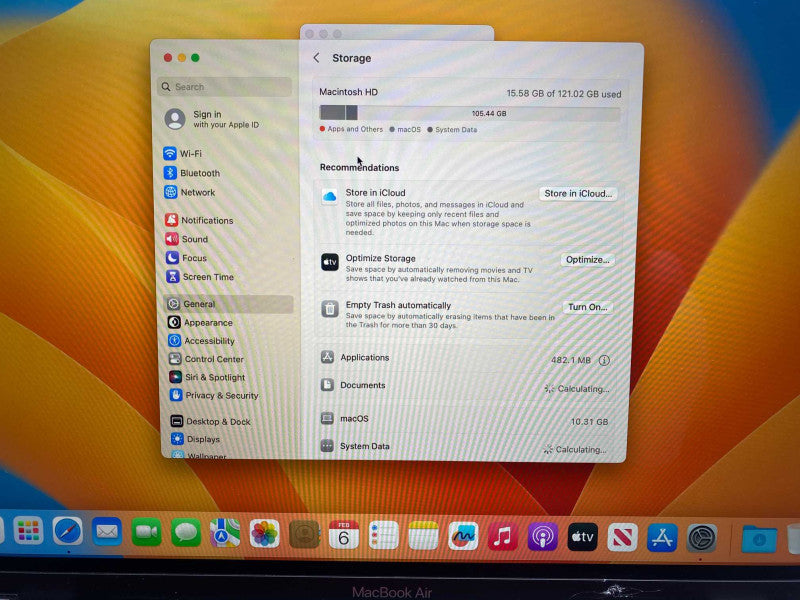The width and height of the screenshot is (800, 600).
Task: Go back using the Storage back chevron
Action: pyautogui.click(x=316, y=58)
